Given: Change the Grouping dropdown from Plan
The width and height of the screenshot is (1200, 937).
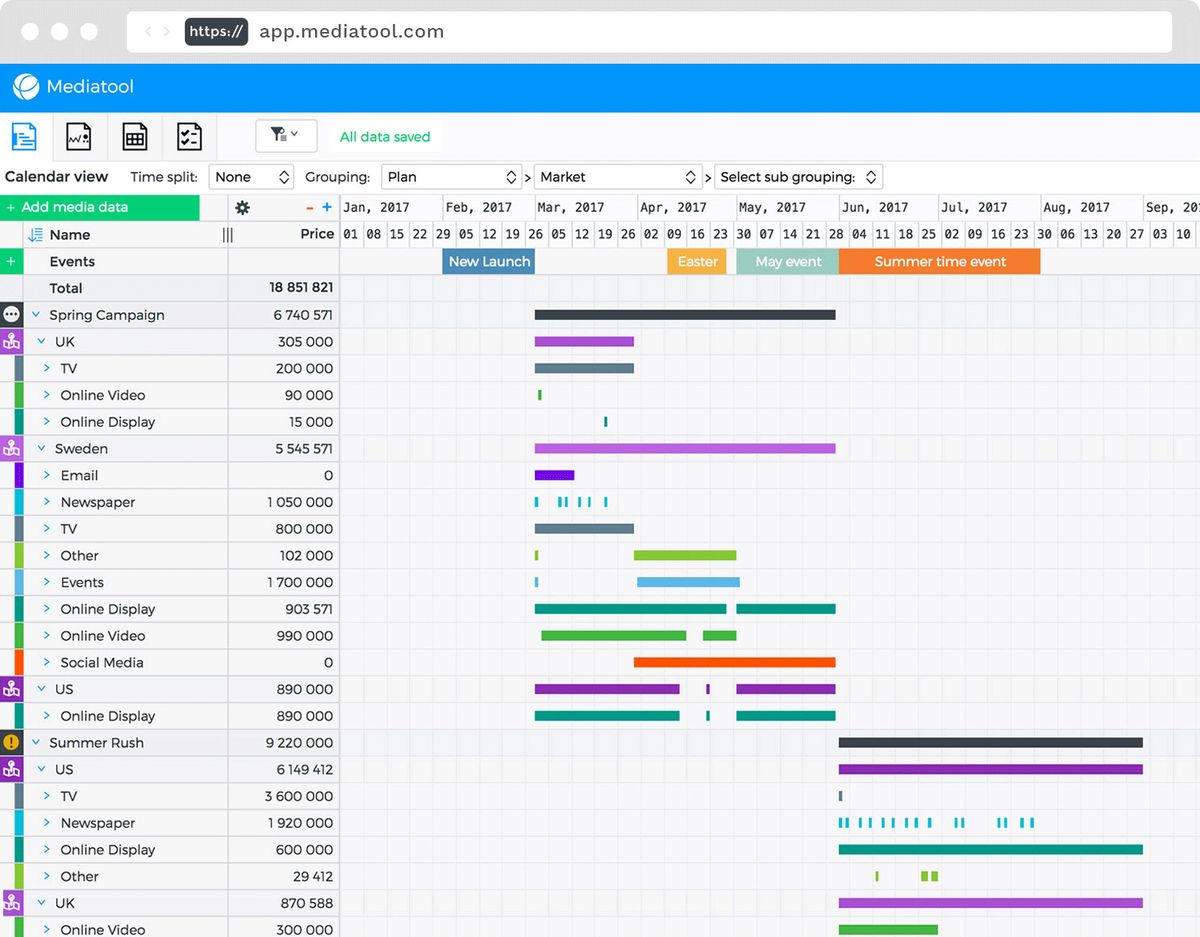Looking at the screenshot, I should pyautogui.click(x=452, y=176).
